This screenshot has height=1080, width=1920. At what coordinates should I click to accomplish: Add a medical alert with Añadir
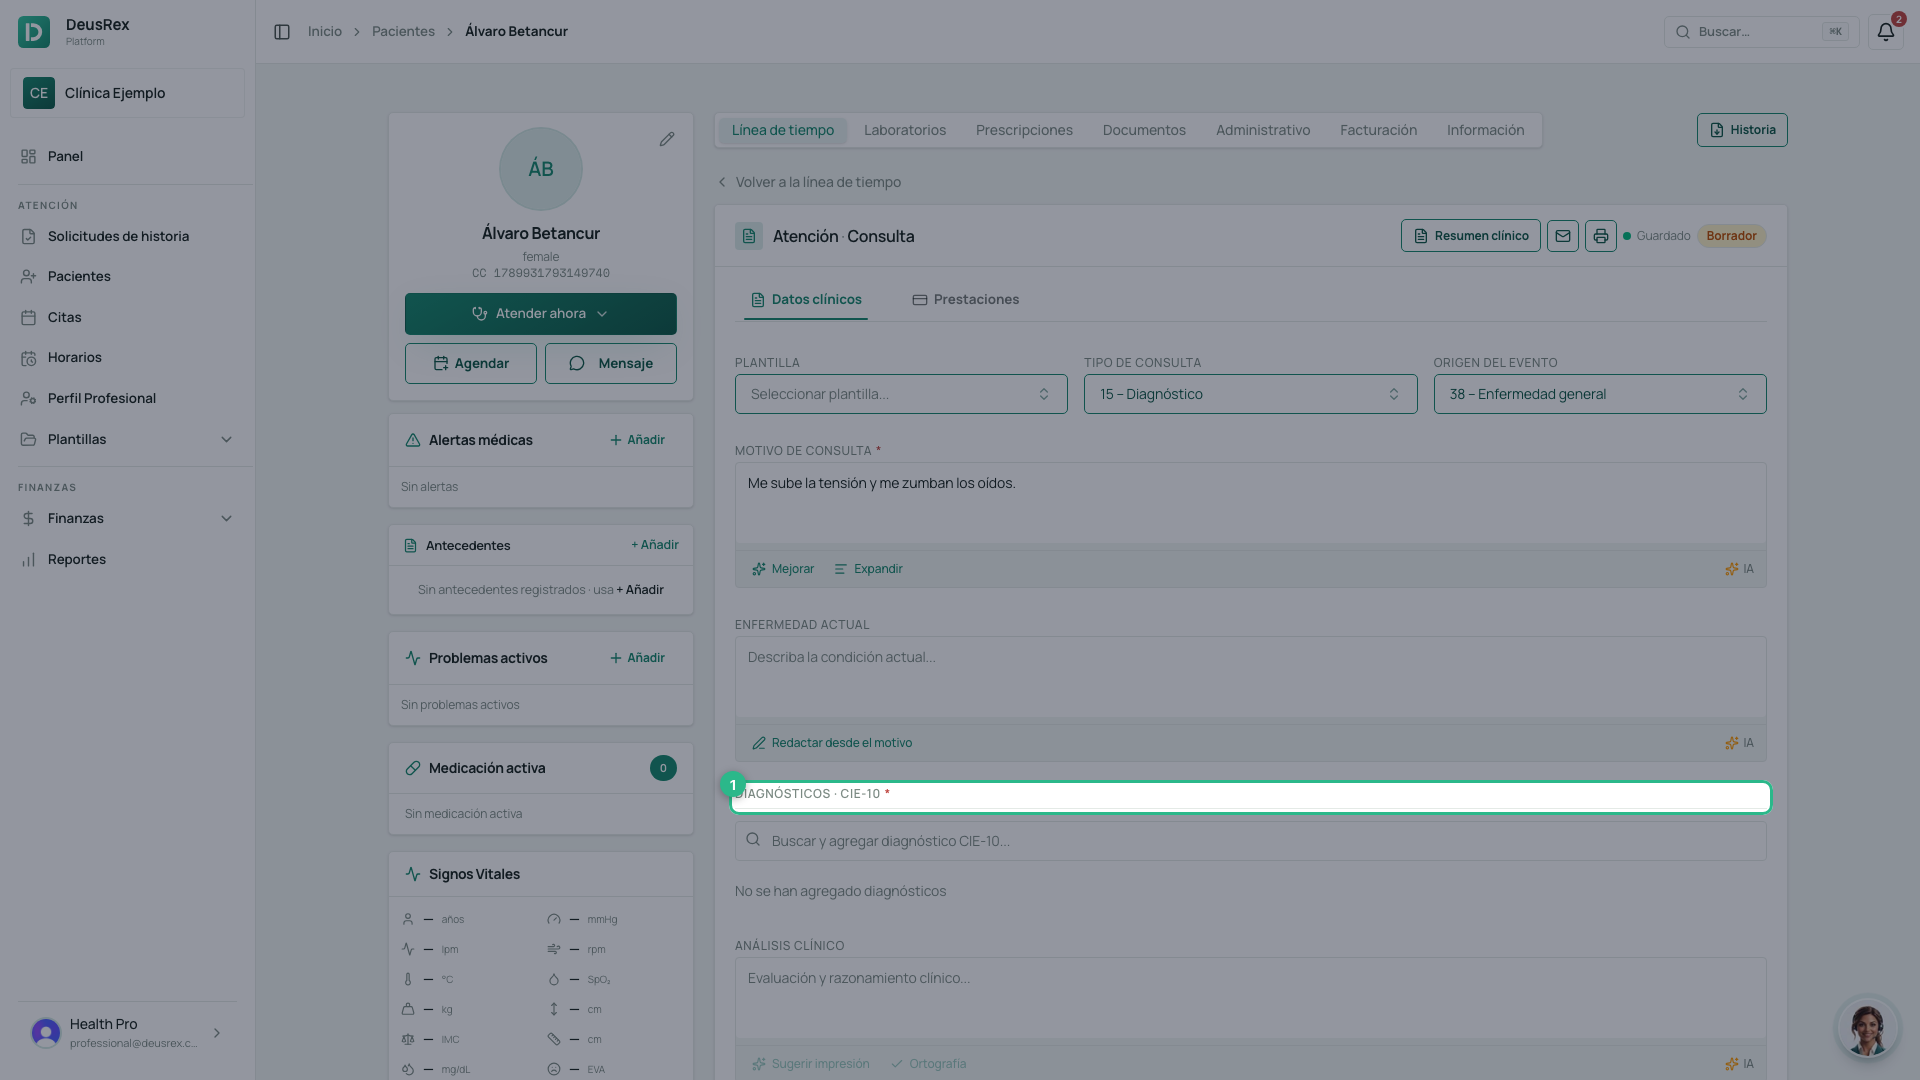point(637,440)
